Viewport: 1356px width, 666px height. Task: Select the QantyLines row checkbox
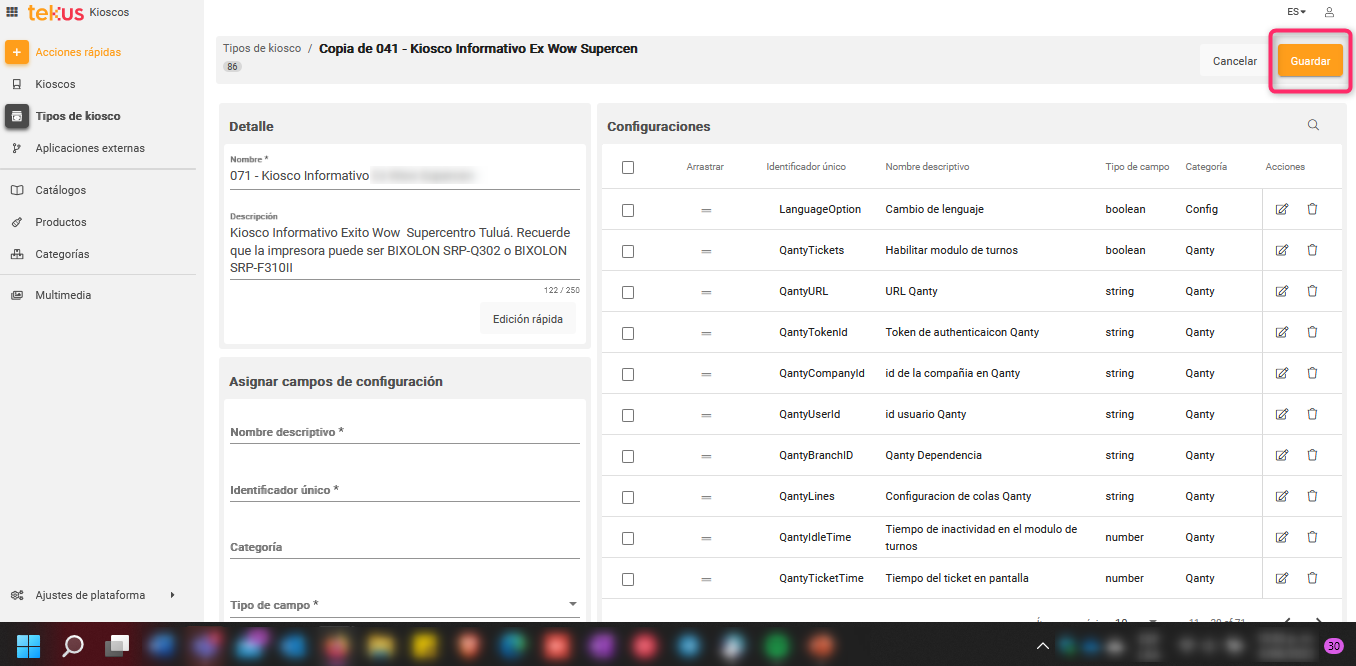[x=628, y=497]
